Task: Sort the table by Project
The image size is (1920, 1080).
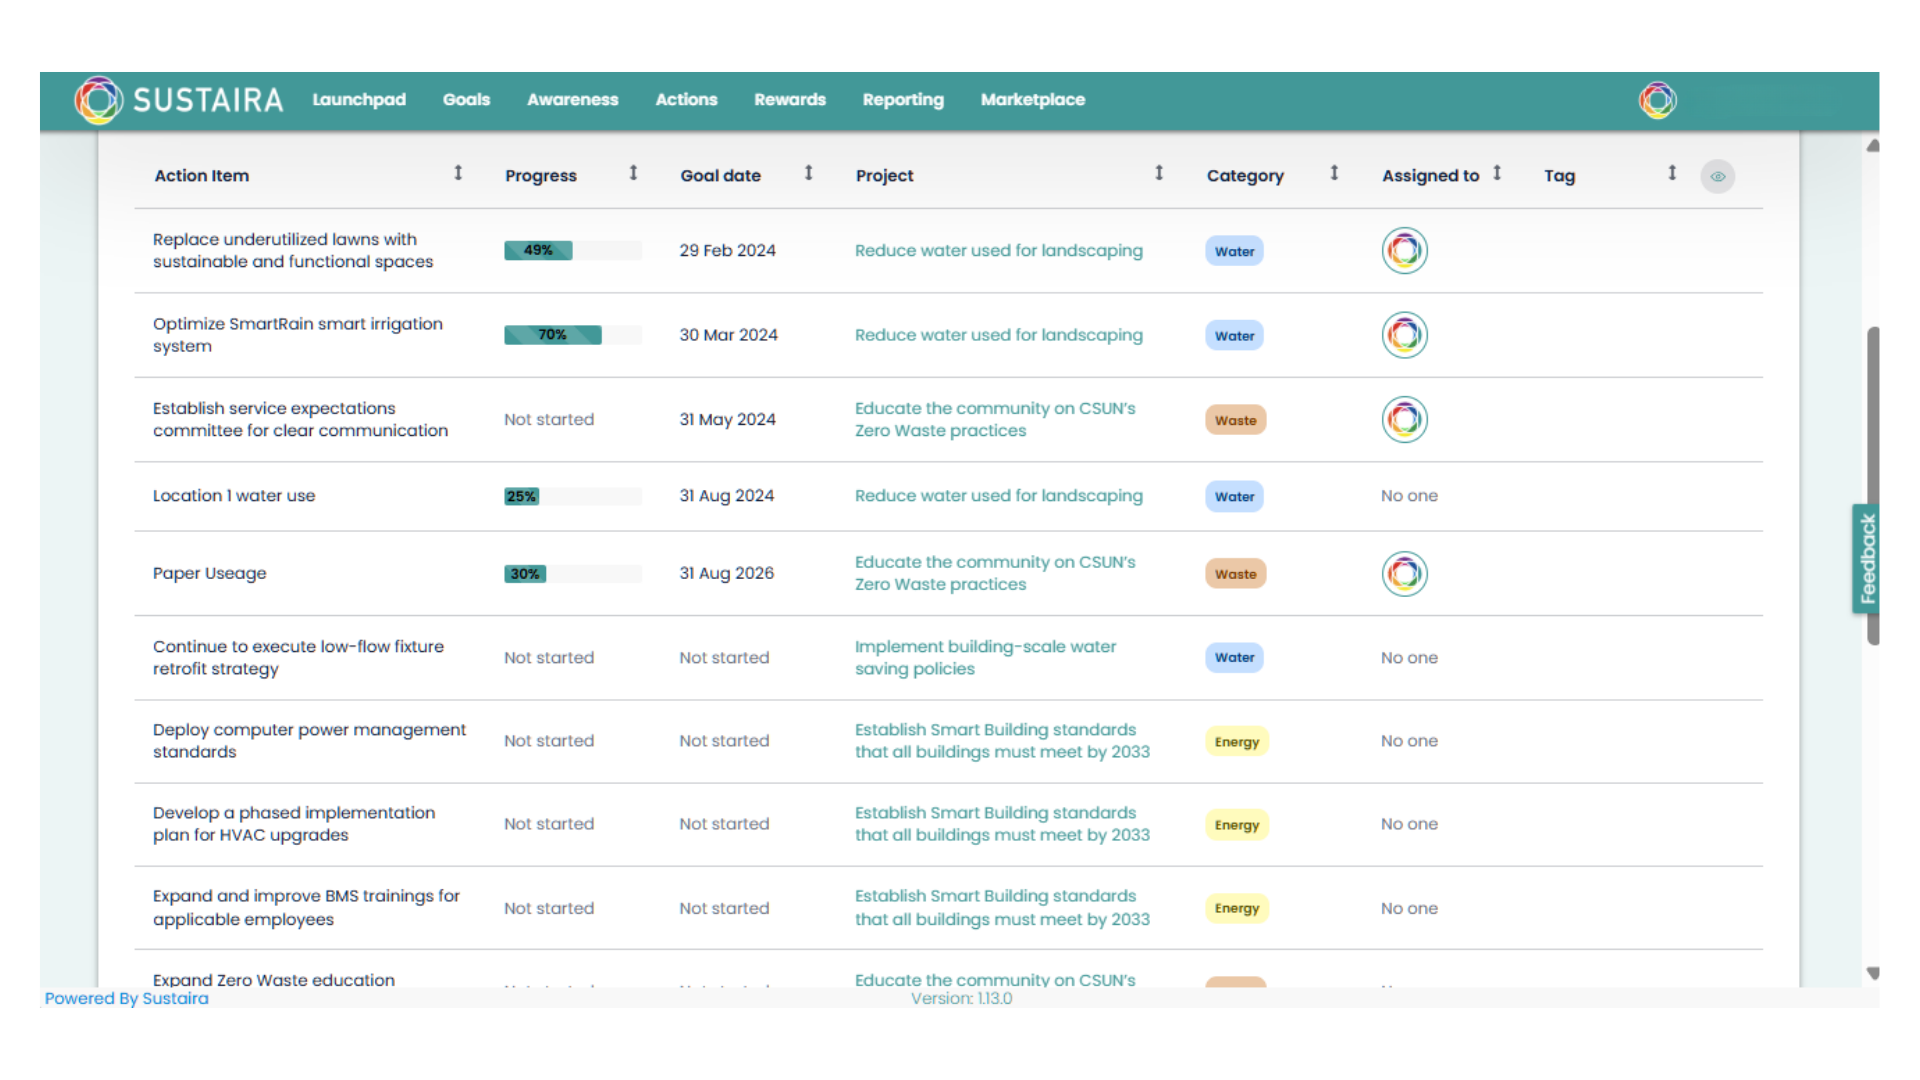Action: tap(1158, 171)
